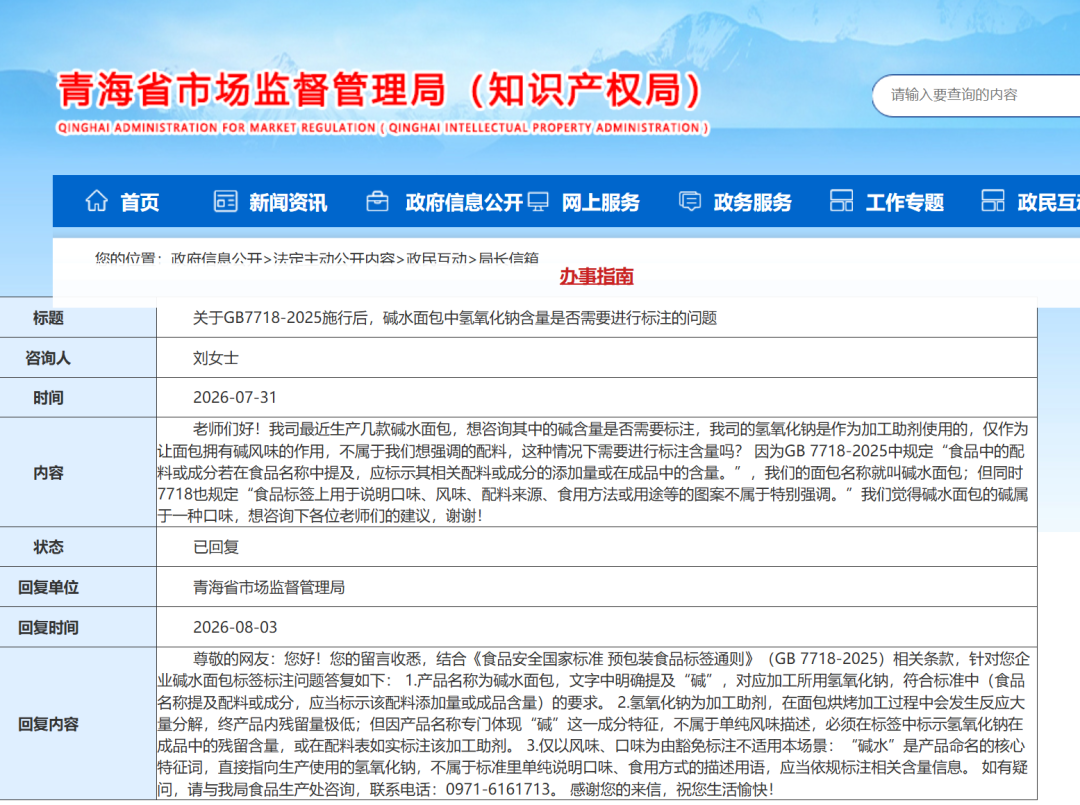Click the news icon beside 新闻资讯
Screen dimensions: 1080x805
click(225, 201)
